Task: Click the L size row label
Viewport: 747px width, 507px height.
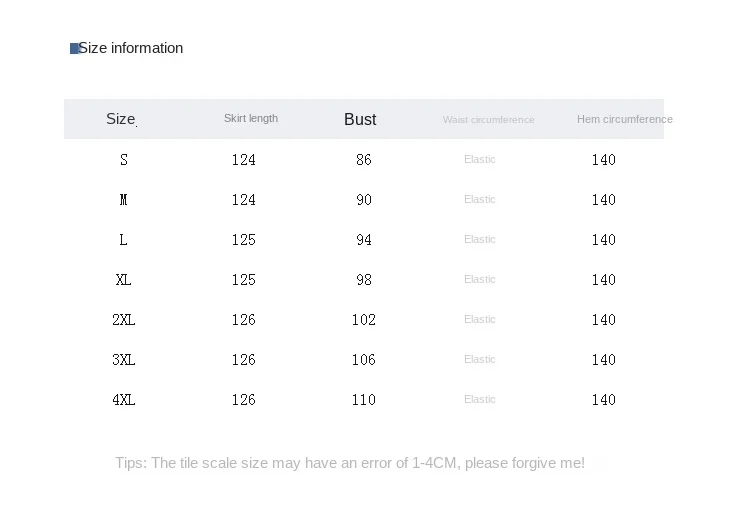Action: click(124, 240)
